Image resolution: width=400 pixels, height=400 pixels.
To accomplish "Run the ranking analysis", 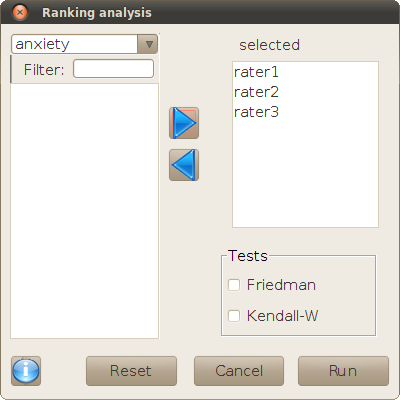I will click(343, 371).
